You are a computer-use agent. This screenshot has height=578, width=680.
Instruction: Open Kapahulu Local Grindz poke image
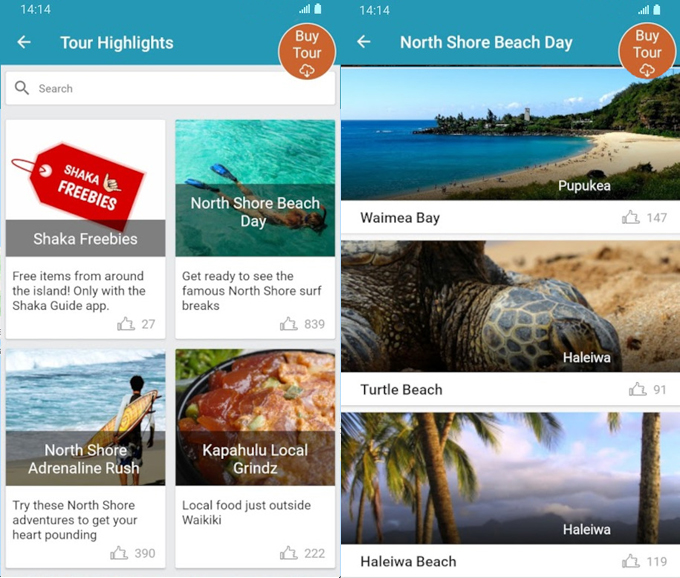pyautogui.click(x=255, y=417)
